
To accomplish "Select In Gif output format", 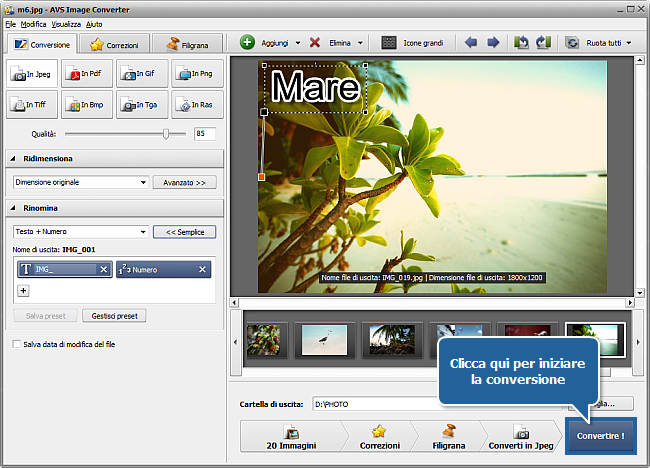I will tap(141, 75).
